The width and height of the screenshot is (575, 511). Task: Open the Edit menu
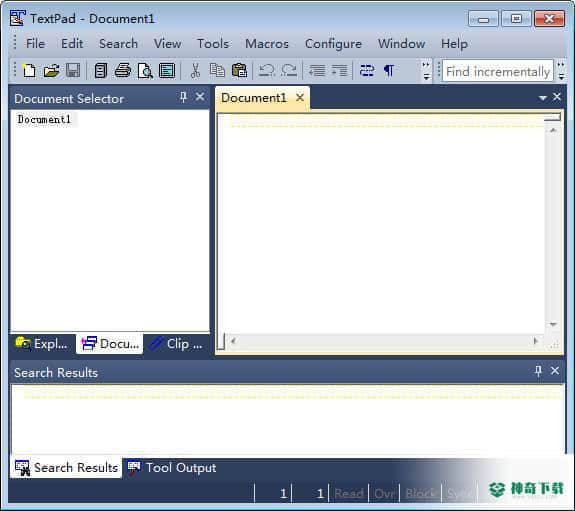[x=72, y=44]
